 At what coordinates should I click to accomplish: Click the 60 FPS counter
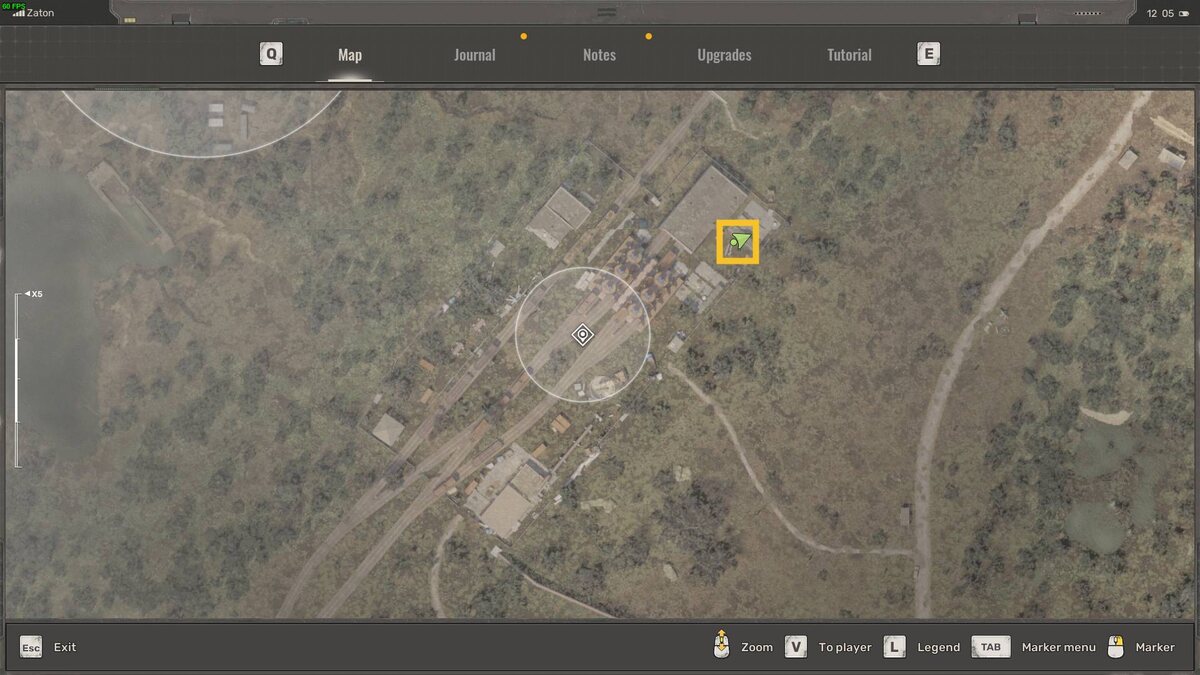click(x=13, y=5)
